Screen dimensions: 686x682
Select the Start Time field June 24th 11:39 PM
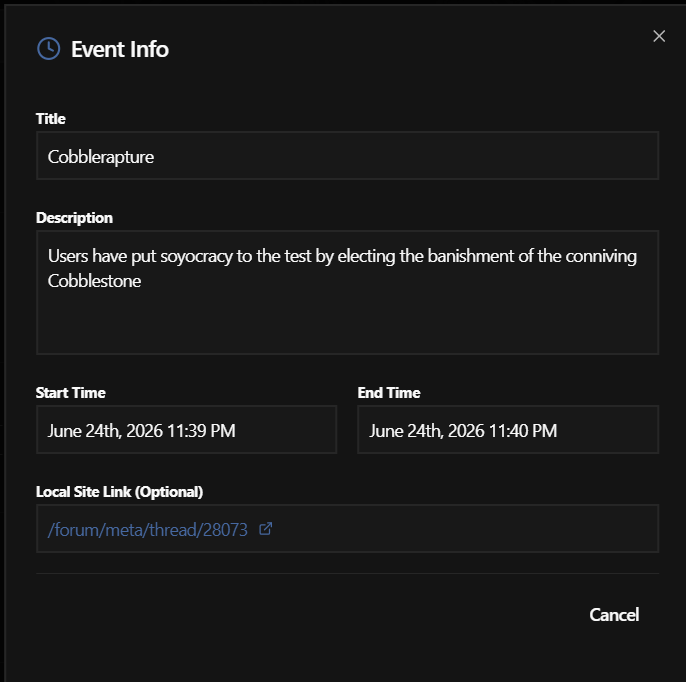tap(186, 430)
